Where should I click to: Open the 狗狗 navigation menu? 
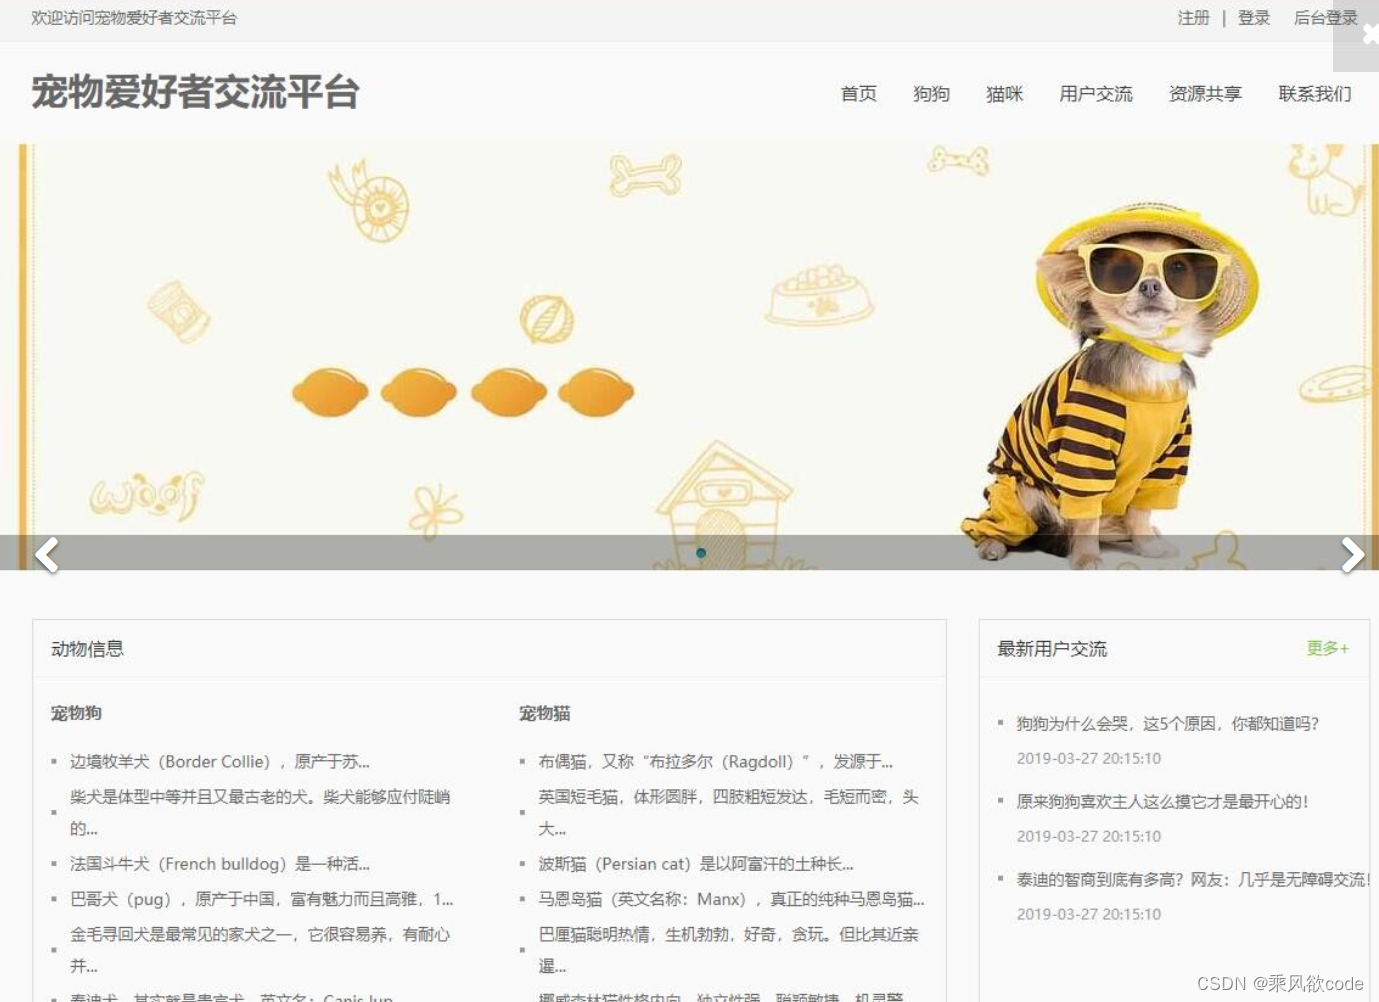930,93
